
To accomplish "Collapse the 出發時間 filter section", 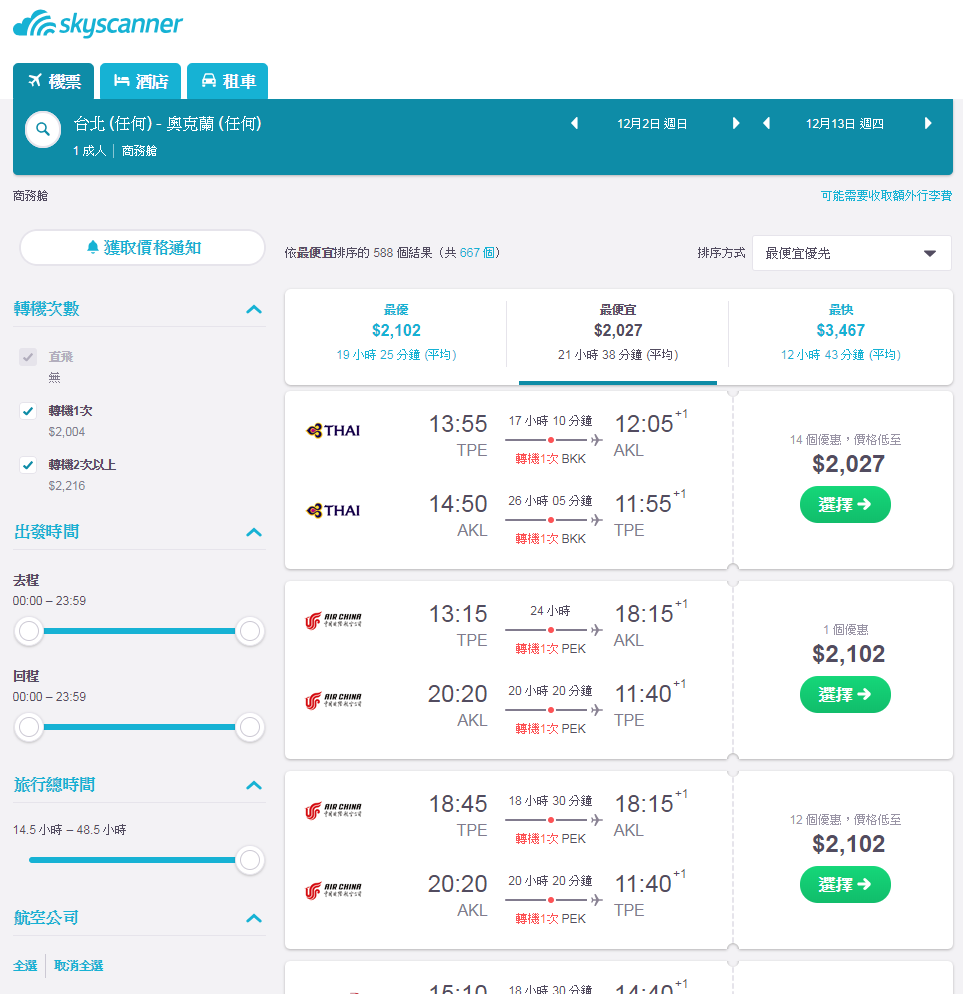I will pyautogui.click(x=254, y=532).
